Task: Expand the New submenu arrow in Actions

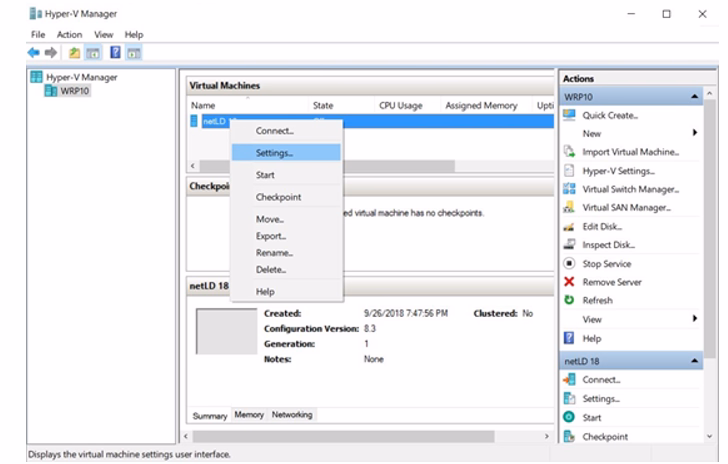Action: tap(695, 133)
